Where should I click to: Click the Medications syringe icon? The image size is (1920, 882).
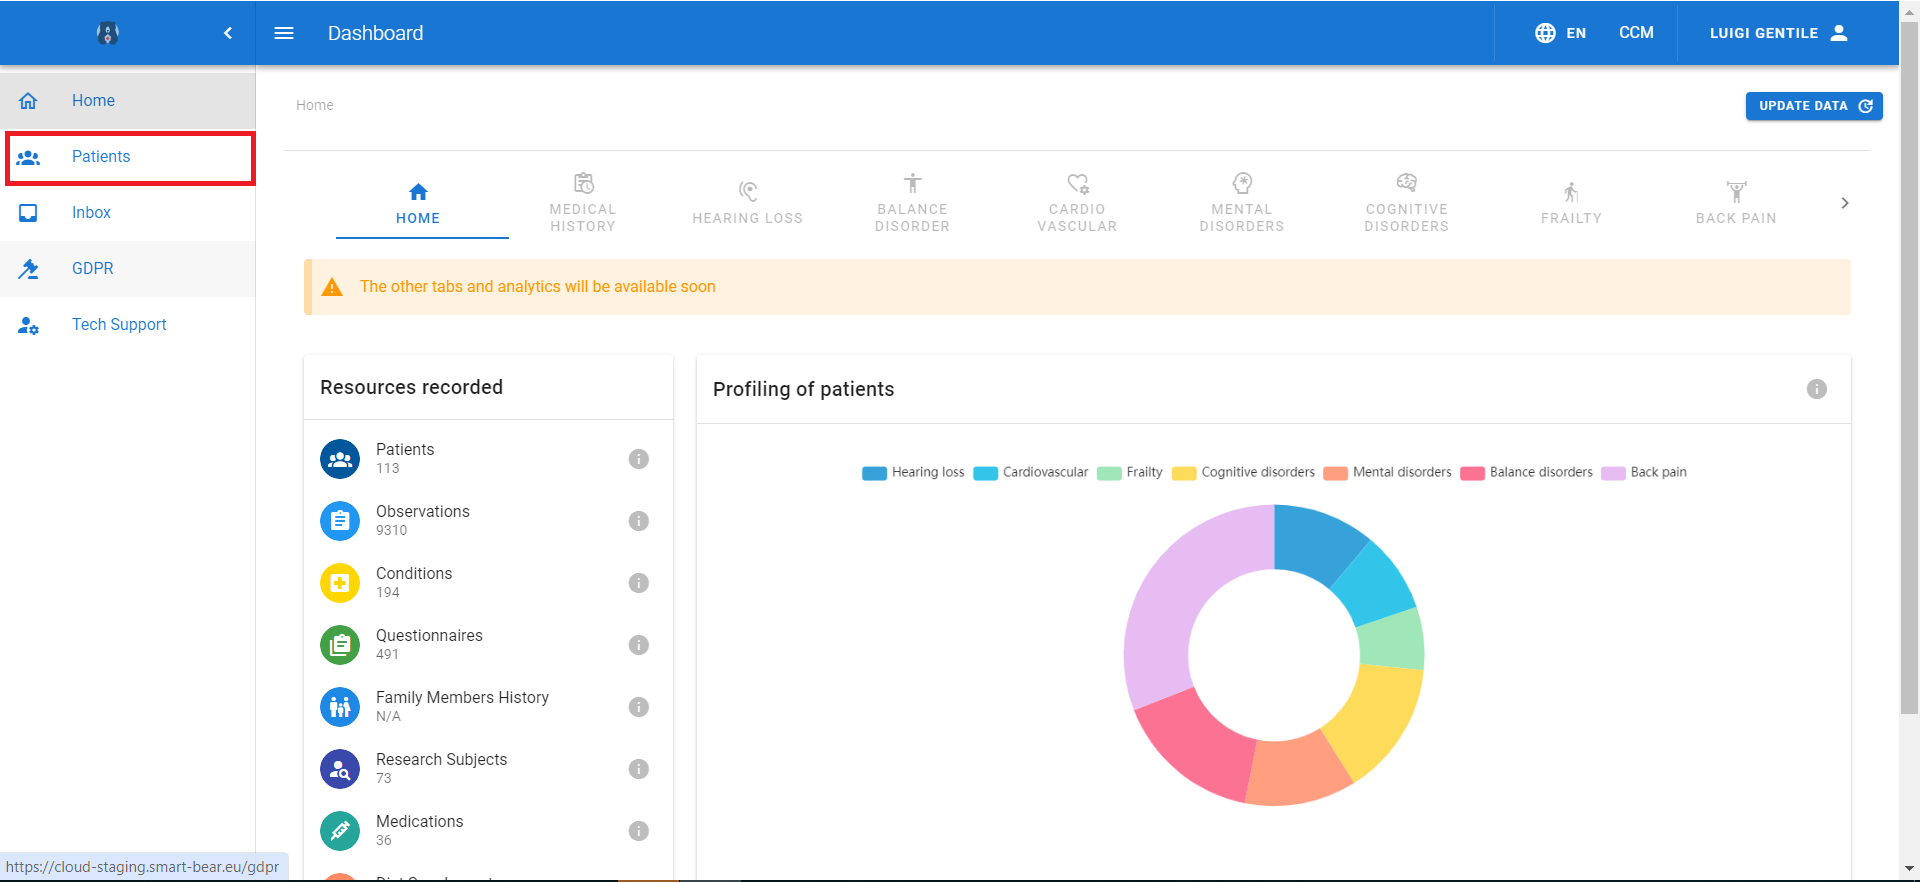(x=340, y=831)
